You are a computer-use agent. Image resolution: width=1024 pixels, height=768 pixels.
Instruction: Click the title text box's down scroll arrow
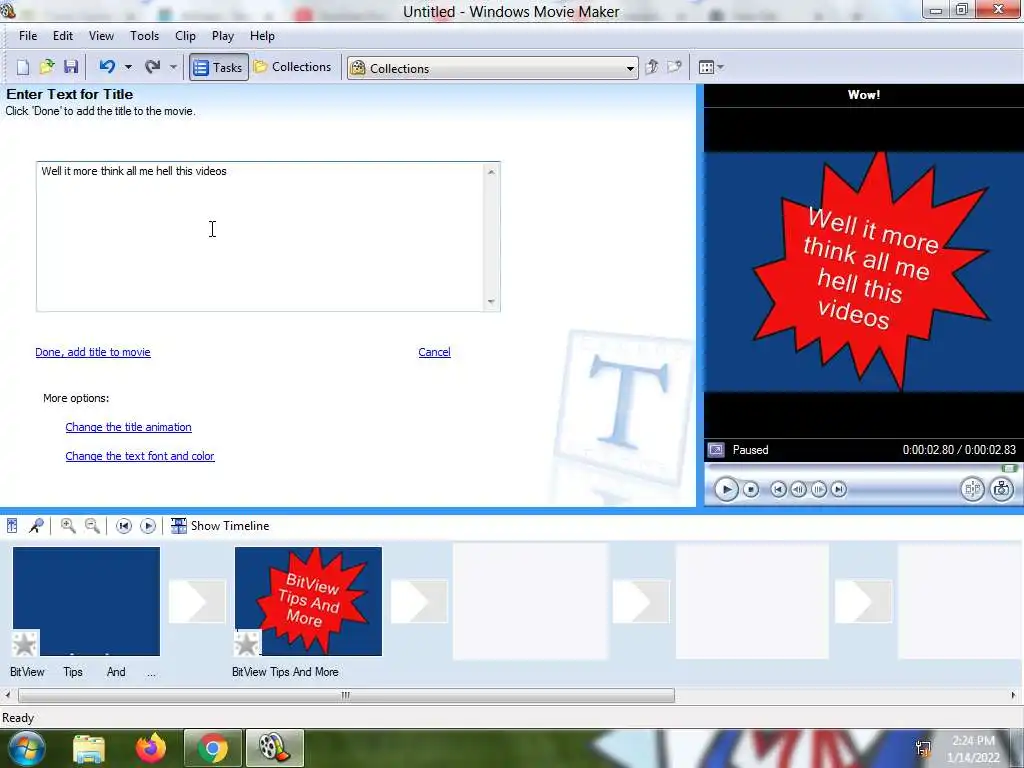(491, 302)
